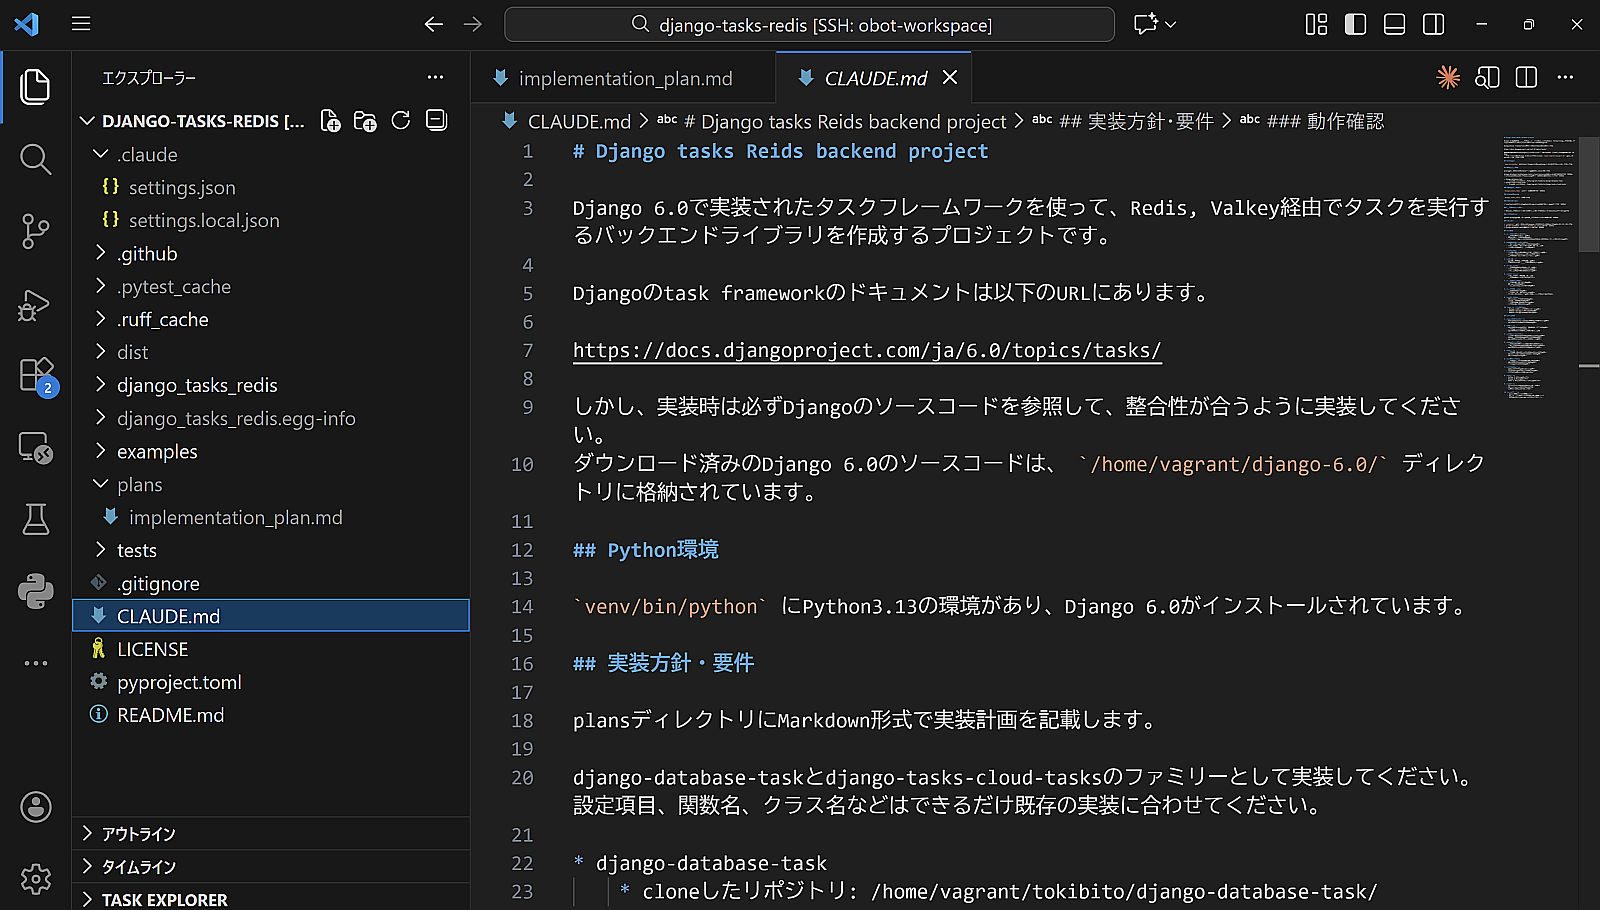Launch Claude Code from editor toolbar
This screenshot has height=910, width=1600.
(1448, 77)
